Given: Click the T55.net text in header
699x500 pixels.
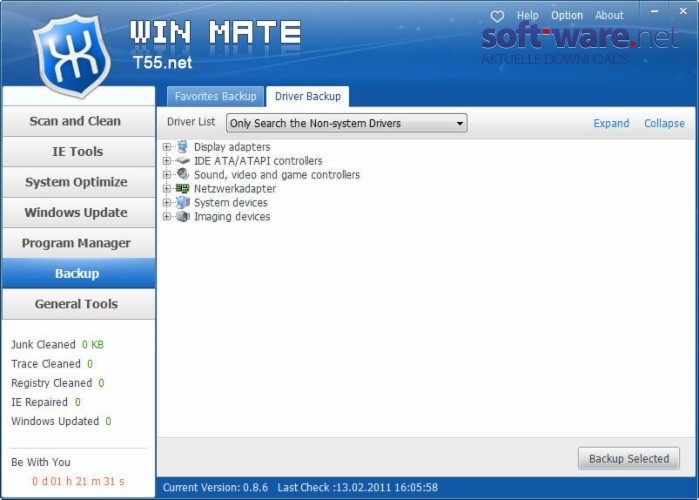Looking at the screenshot, I should tap(162, 62).
